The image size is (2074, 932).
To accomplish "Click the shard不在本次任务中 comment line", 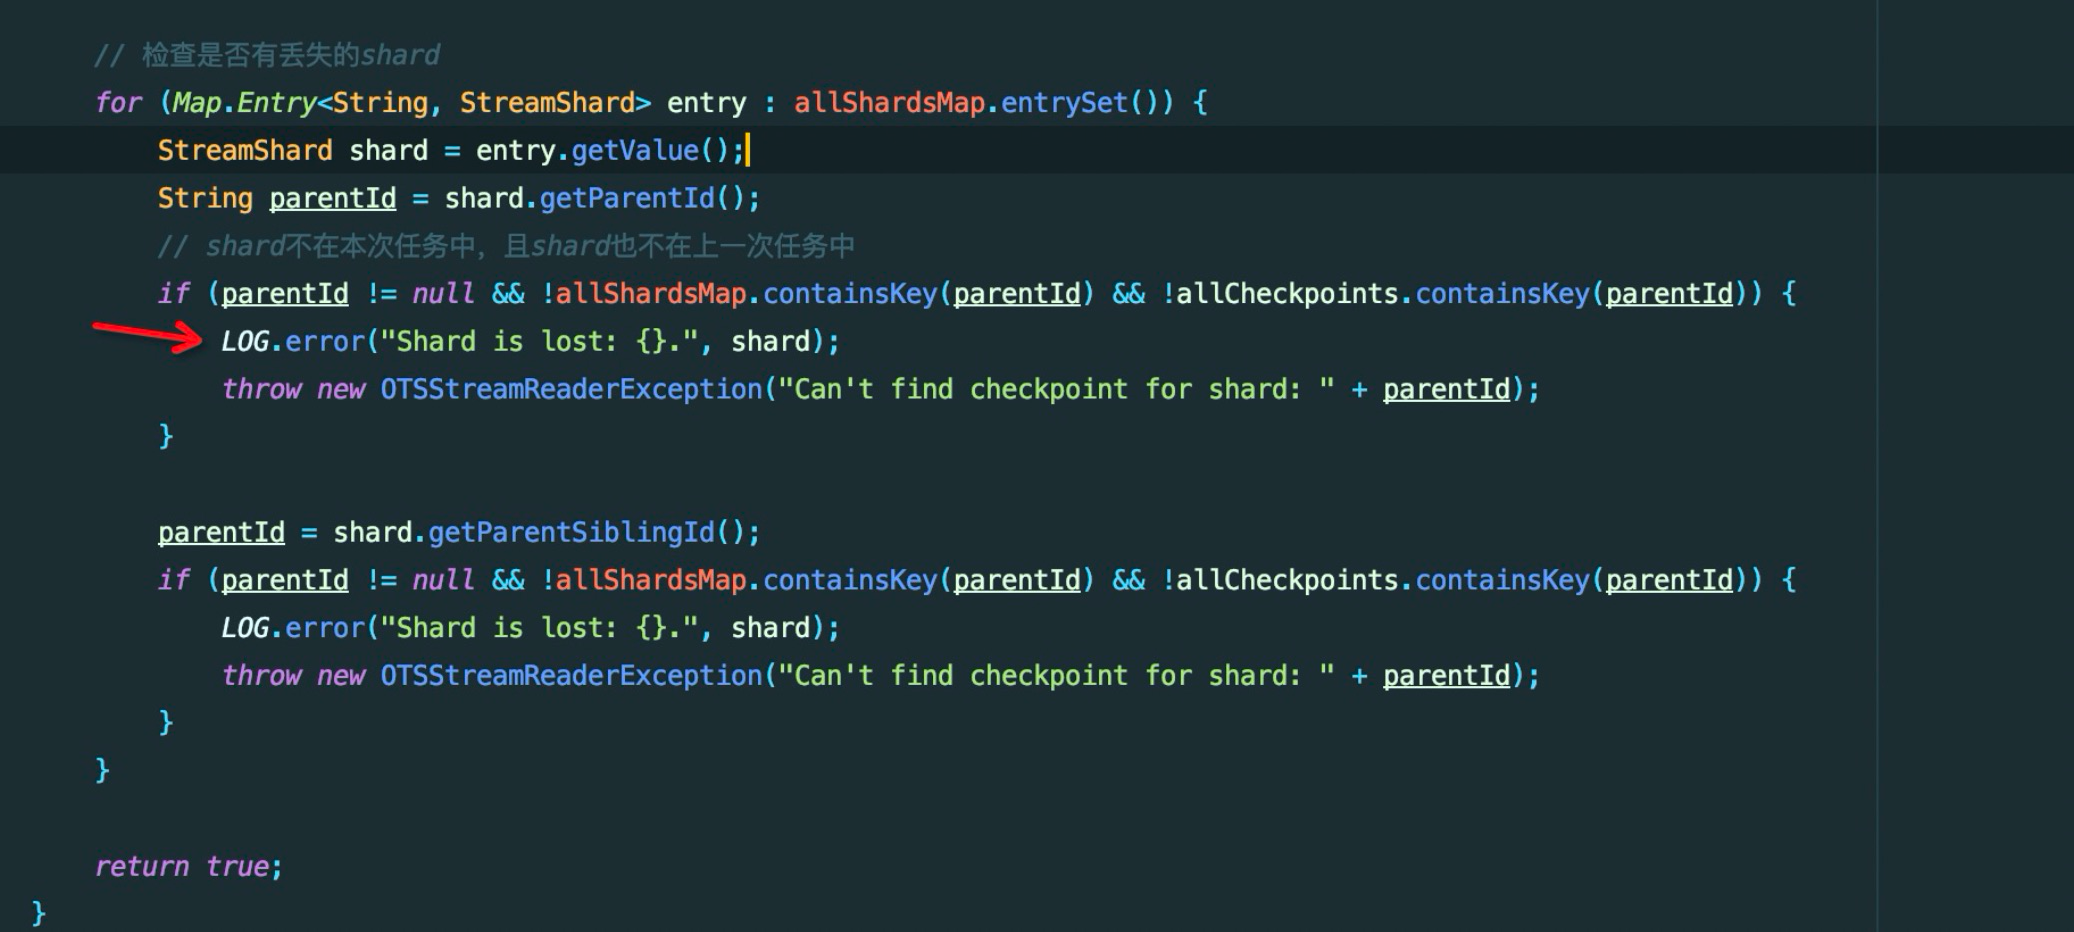I will coord(500,245).
